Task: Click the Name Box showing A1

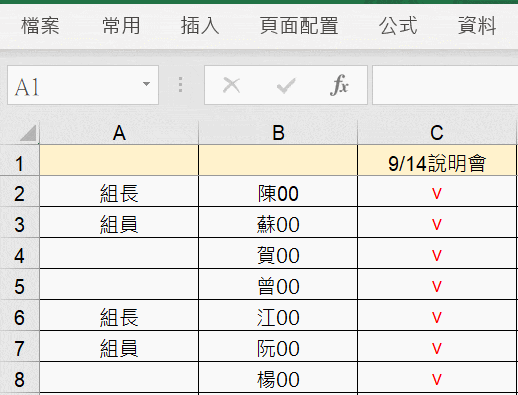Action: (x=83, y=85)
